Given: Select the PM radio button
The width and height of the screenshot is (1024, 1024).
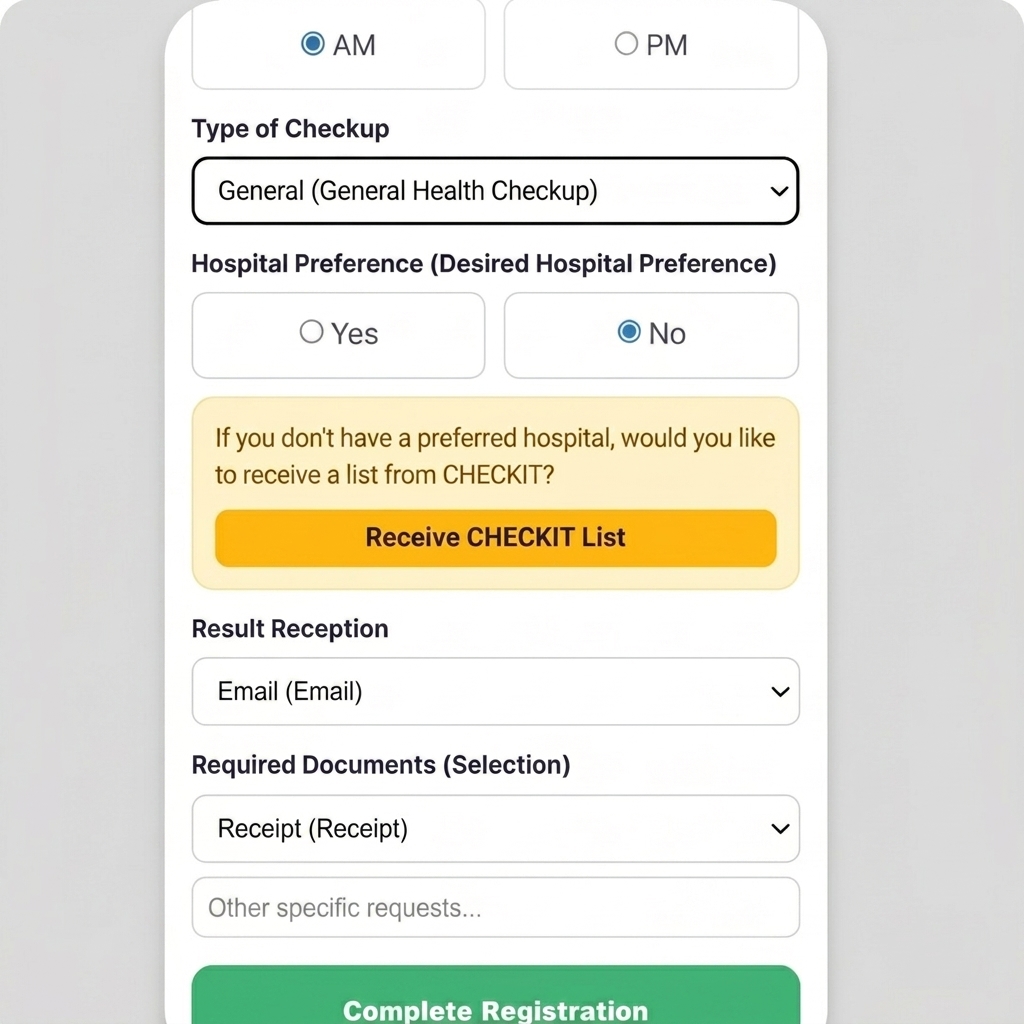Looking at the screenshot, I should [626, 44].
